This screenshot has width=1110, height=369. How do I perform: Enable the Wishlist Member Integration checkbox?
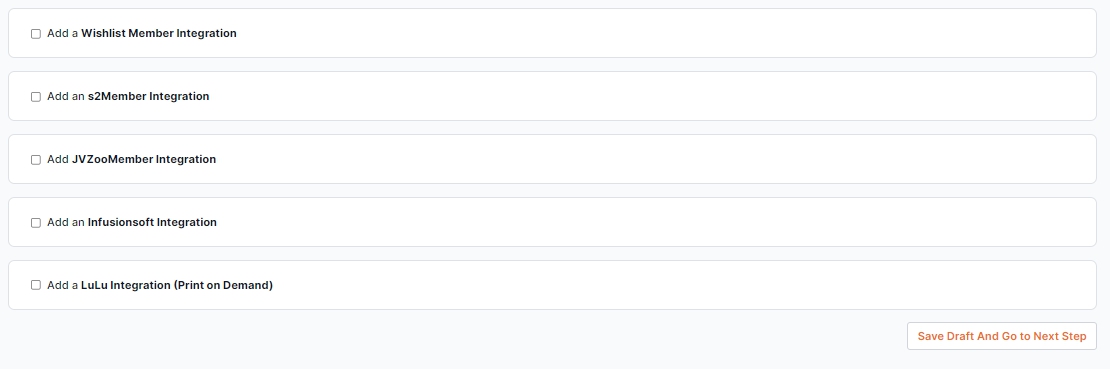pyautogui.click(x=35, y=33)
